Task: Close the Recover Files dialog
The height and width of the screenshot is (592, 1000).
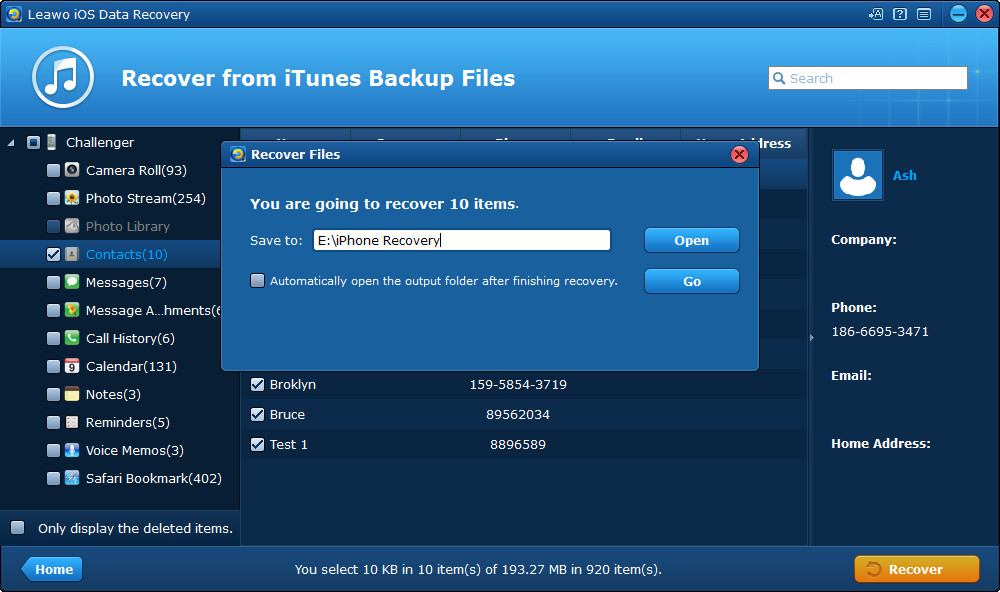Action: [739, 154]
